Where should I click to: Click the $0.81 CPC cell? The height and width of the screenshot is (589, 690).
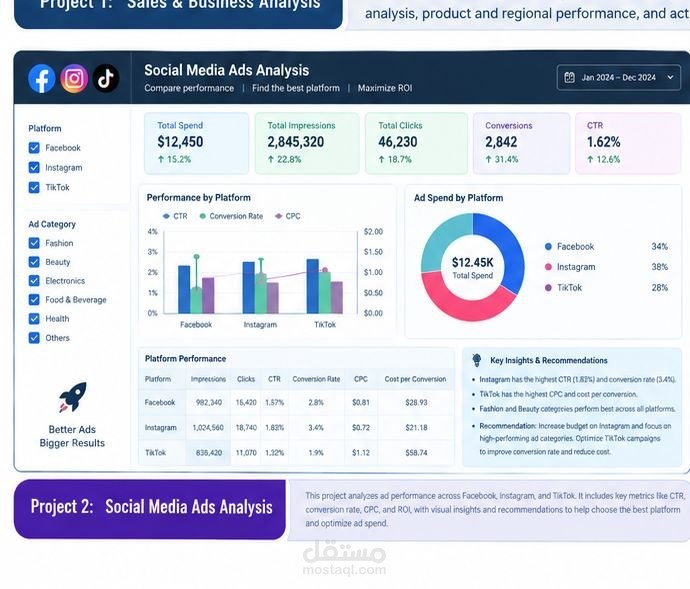tap(361, 402)
